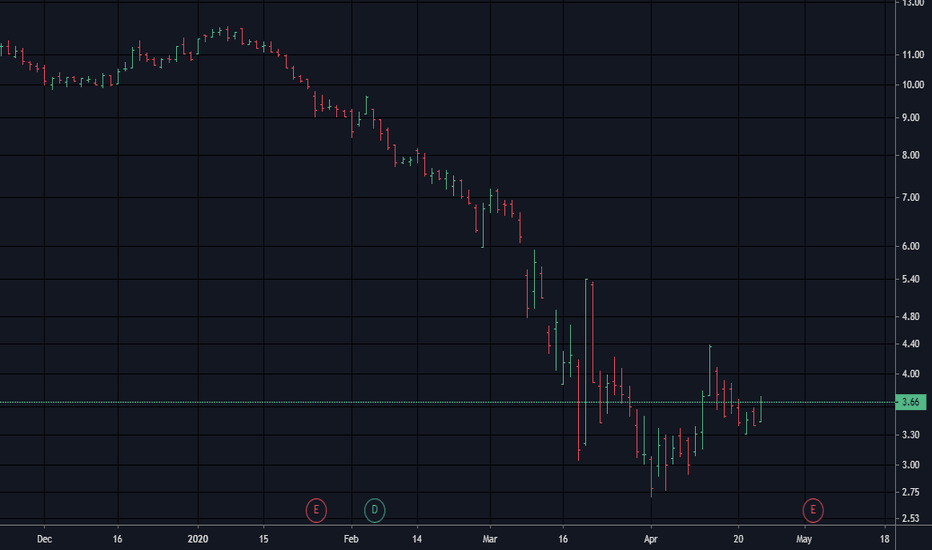Click the 7.00 price axis label
This screenshot has width=932, height=550.
911,197
